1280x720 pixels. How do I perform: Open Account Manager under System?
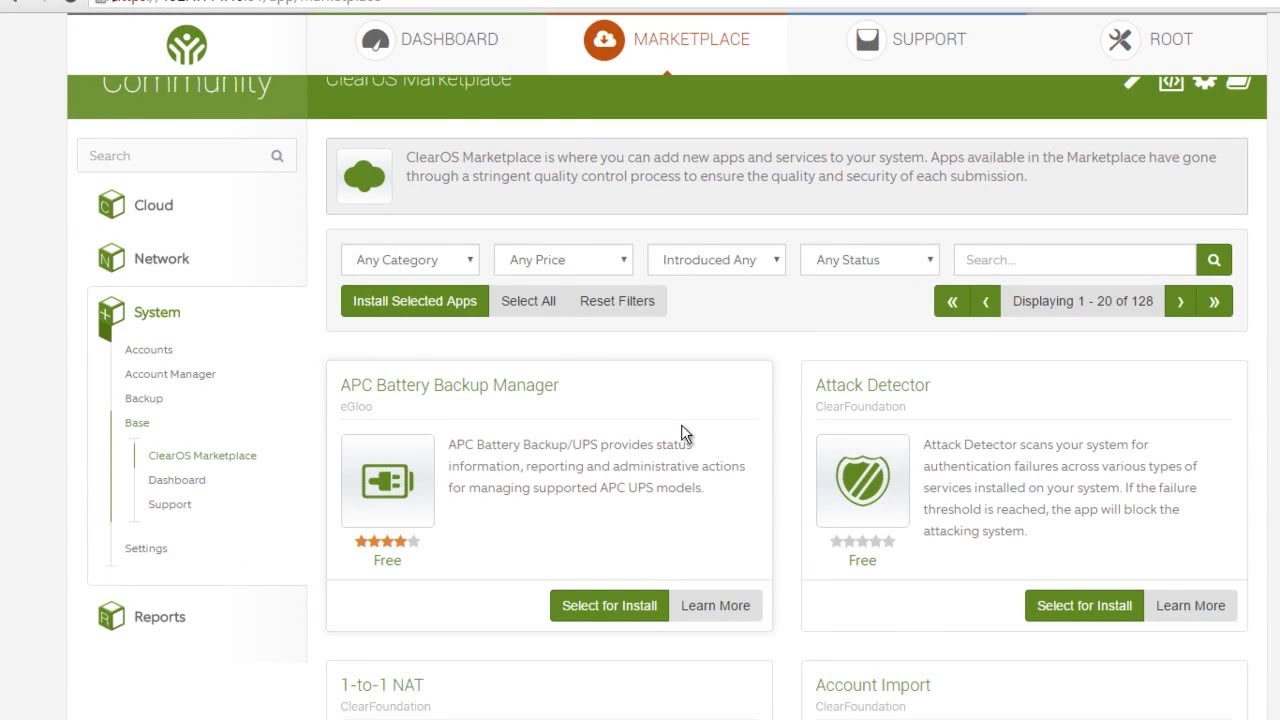point(170,374)
